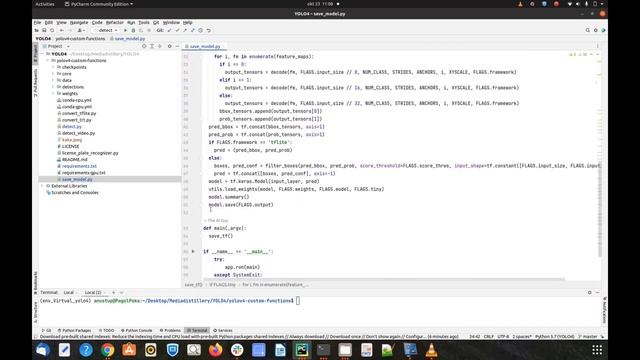The height and width of the screenshot is (360, 640).
Task: Click the Search Everywhere magnifier icon
Action: pos(588,30)
